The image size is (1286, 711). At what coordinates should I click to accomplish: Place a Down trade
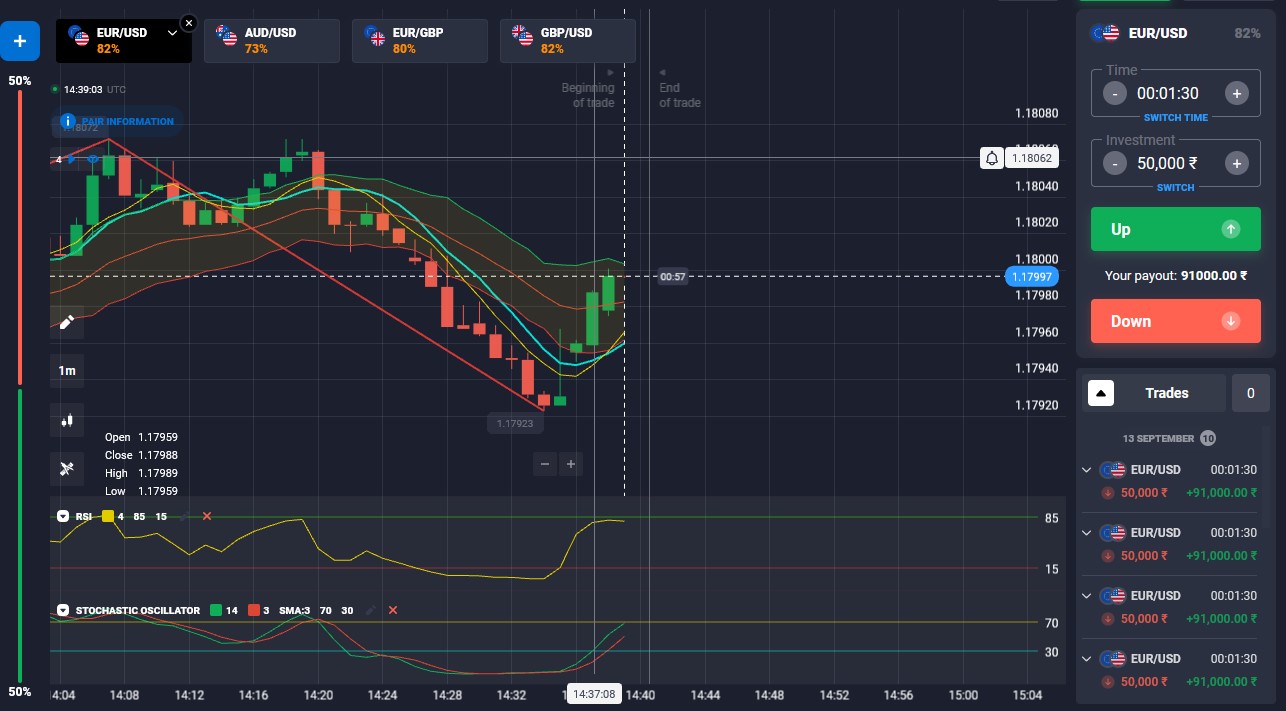1176,321
